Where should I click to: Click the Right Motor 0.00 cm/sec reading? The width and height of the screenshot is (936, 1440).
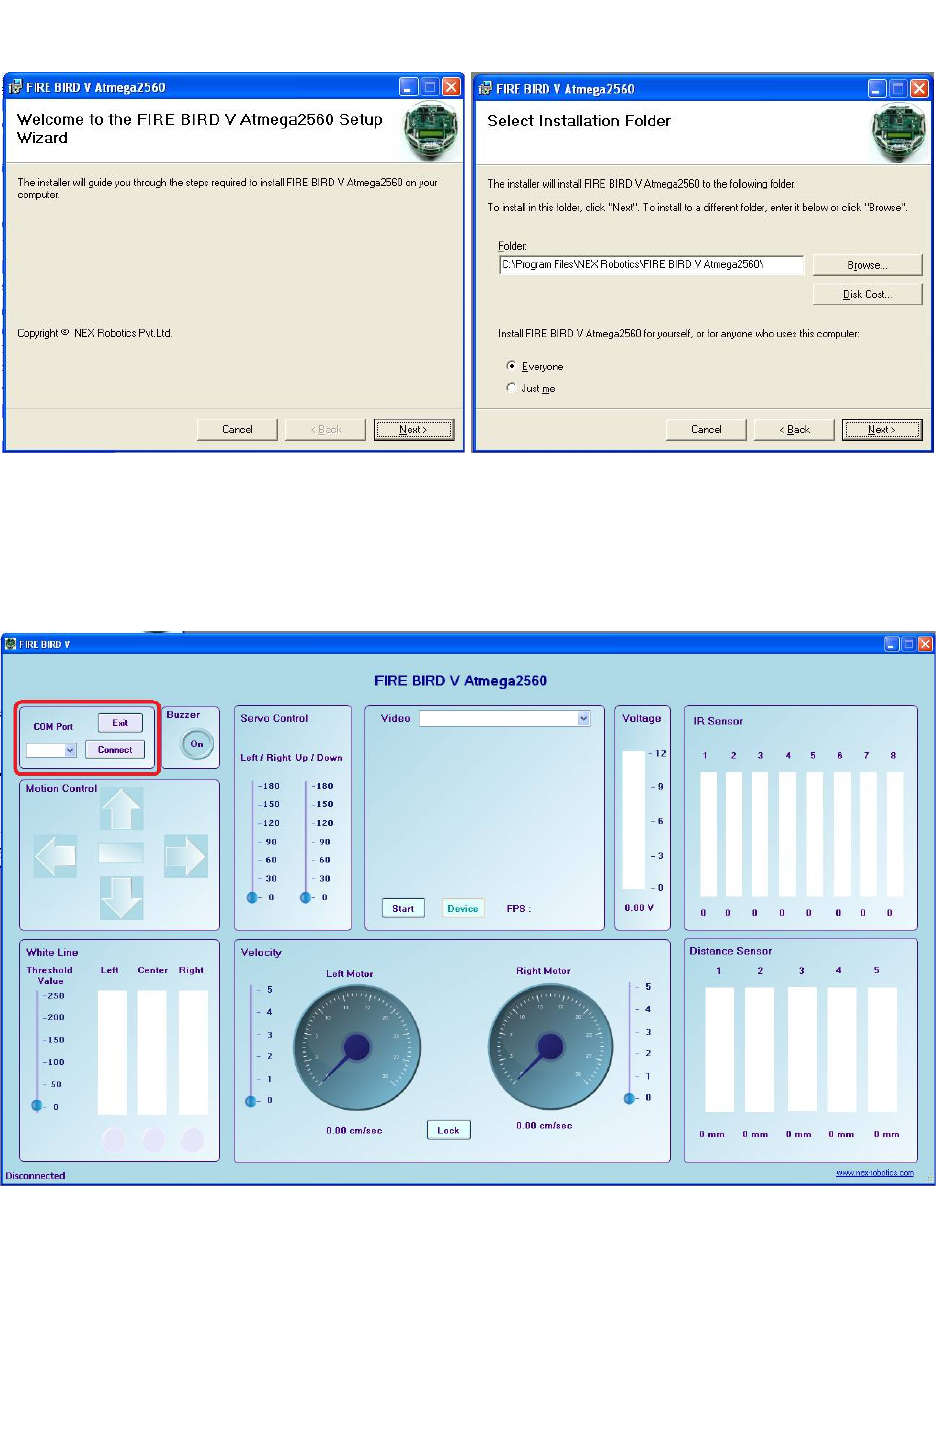pos(544,1125)
